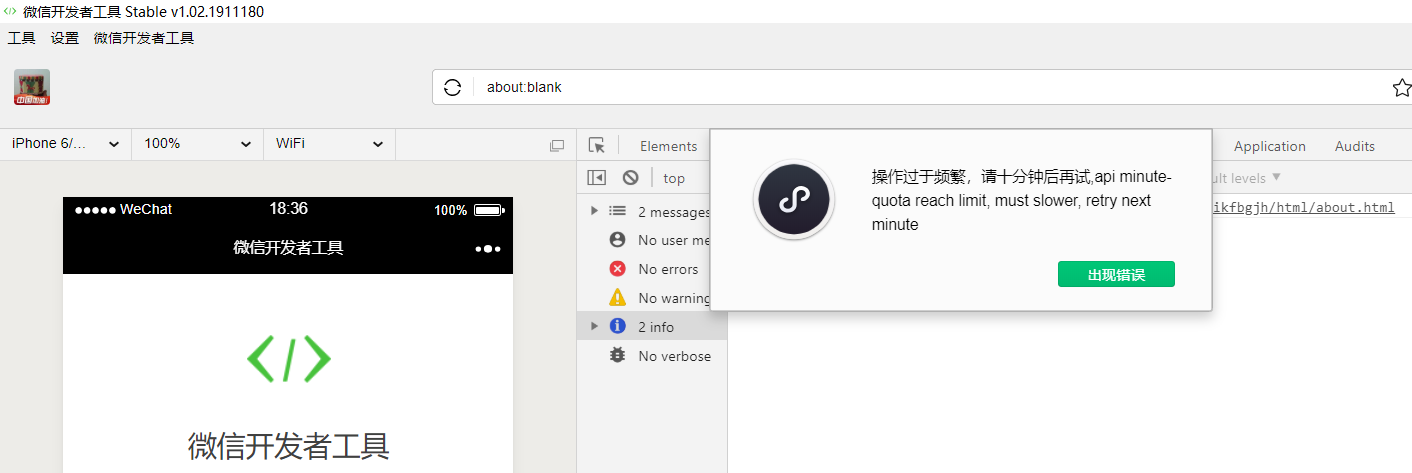Click the blue info icon
Viewport: 1412px width, 473px height.
(x=617, y=326)
